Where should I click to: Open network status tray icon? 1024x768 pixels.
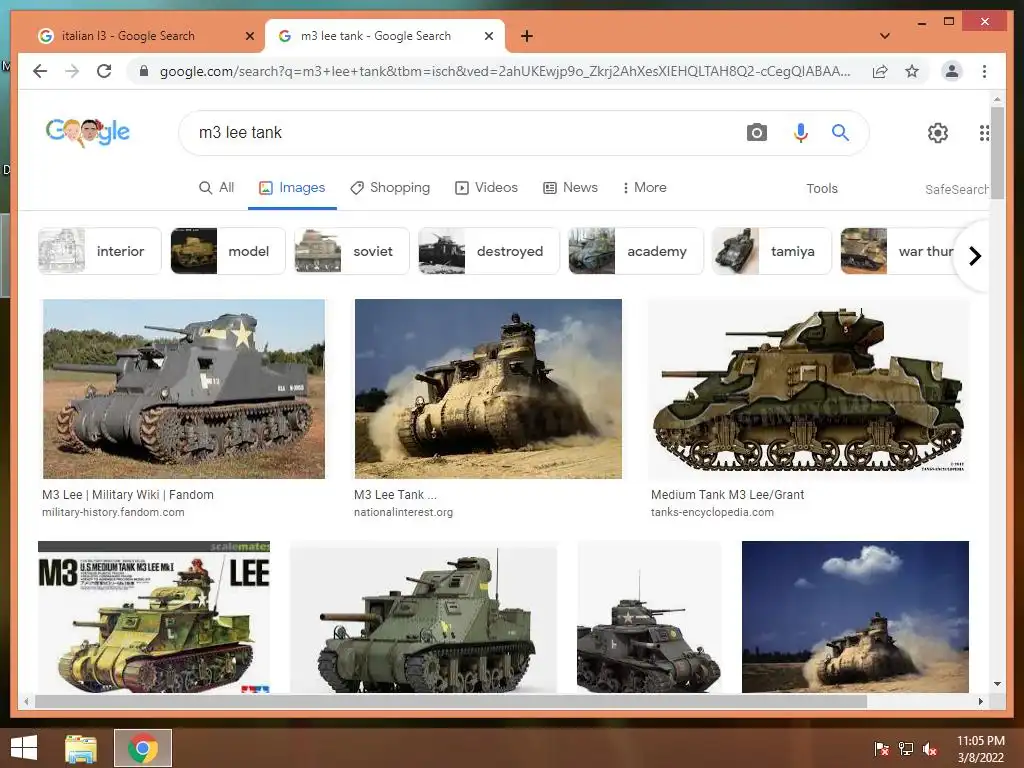906,749
